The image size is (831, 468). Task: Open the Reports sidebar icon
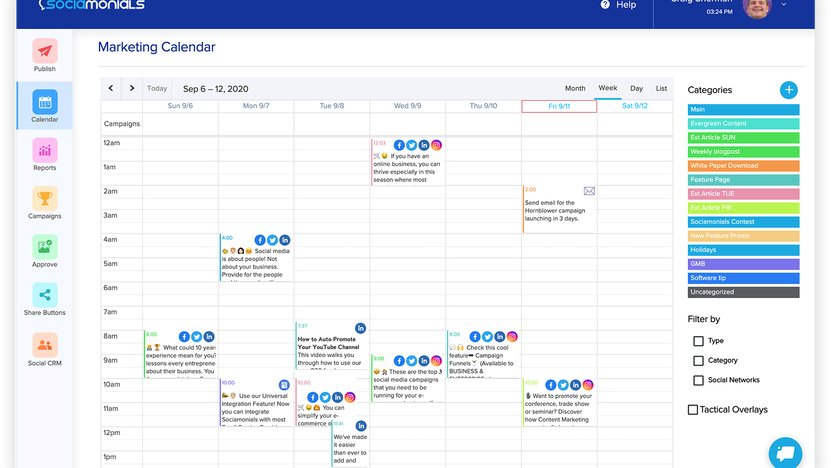pyautogui.click(x=45, y=151)
